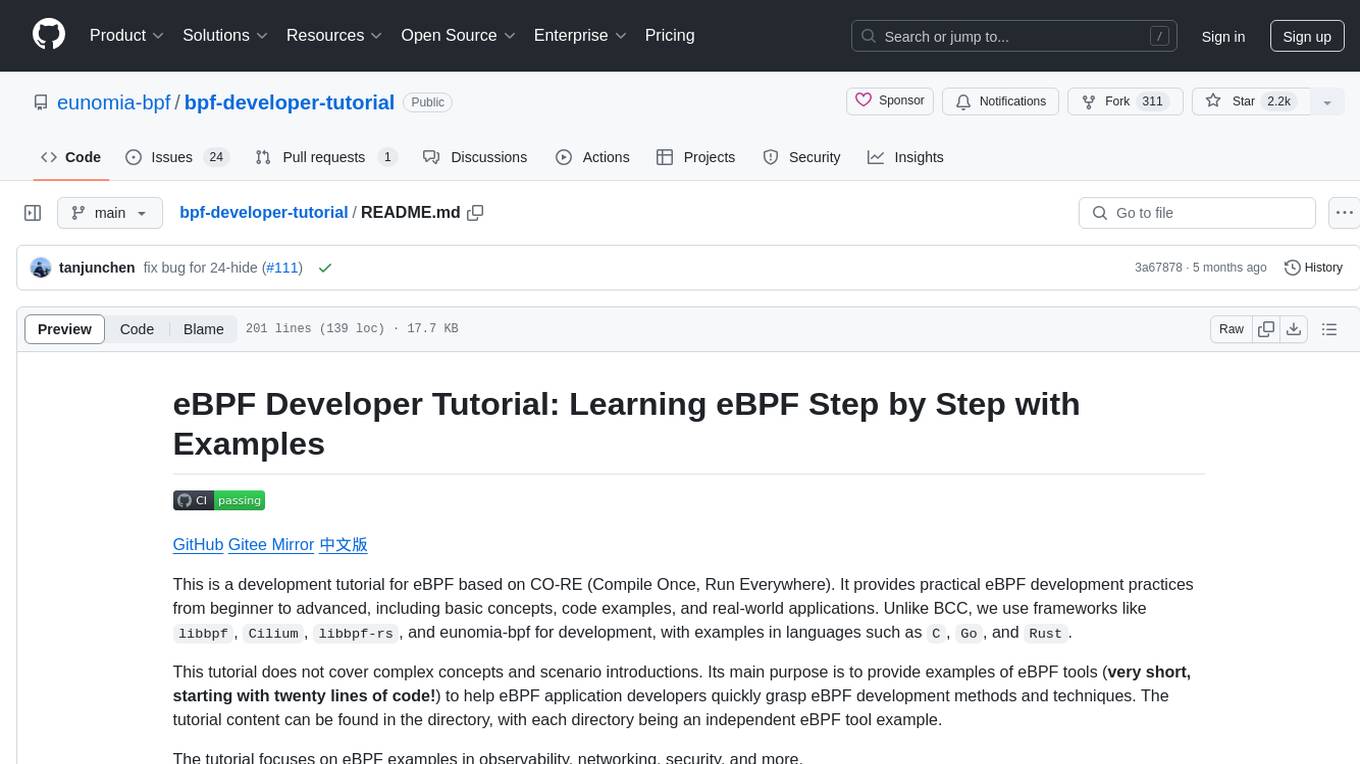Click bpf-developer-tutorial breadcrumb link
Image resolution: width=1360 pixels, height=764 pixels.
click(x=264, y=212)
